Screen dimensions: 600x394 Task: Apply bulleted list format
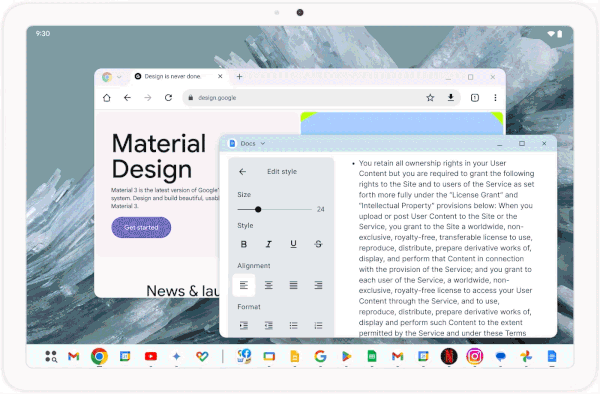point(293,326)
